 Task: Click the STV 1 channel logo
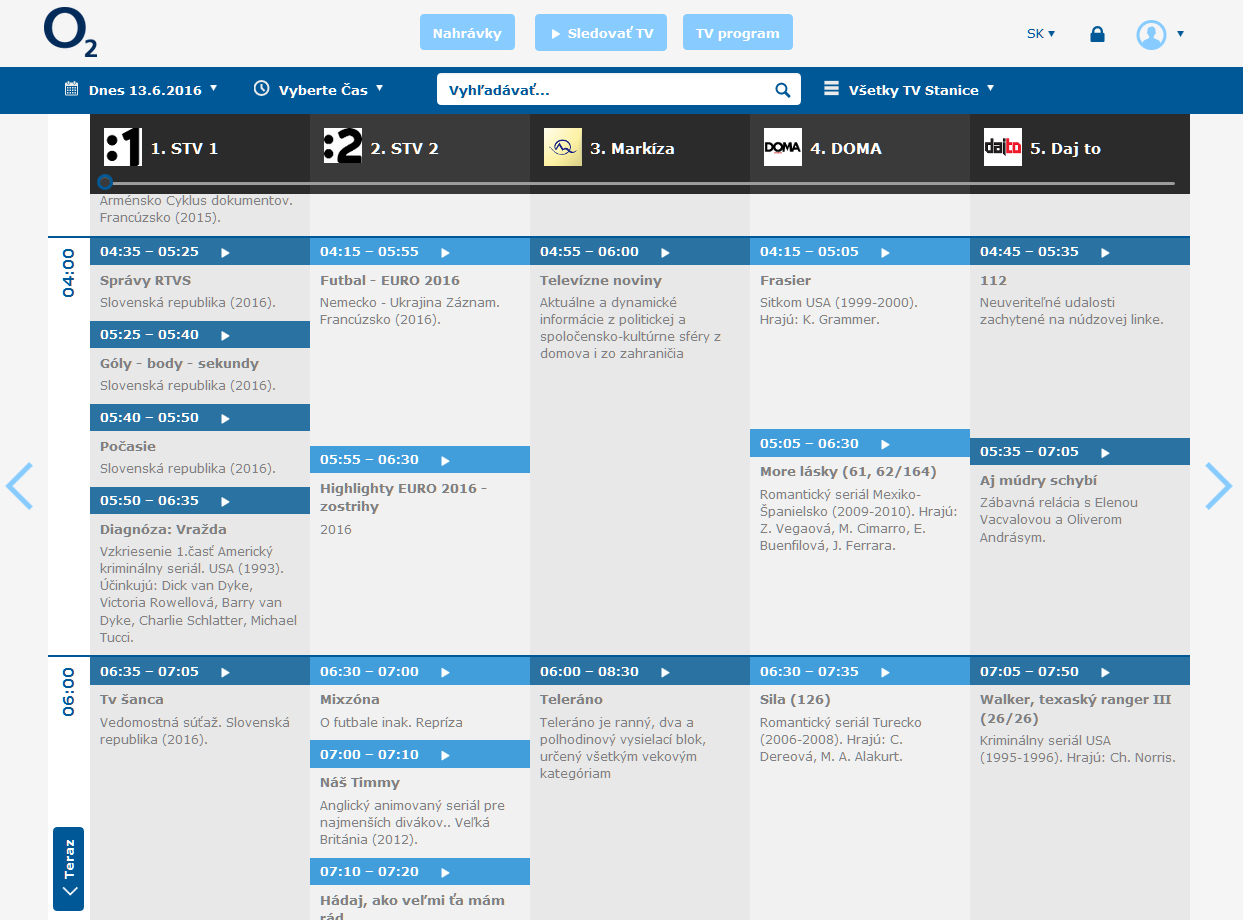(123, 147)
